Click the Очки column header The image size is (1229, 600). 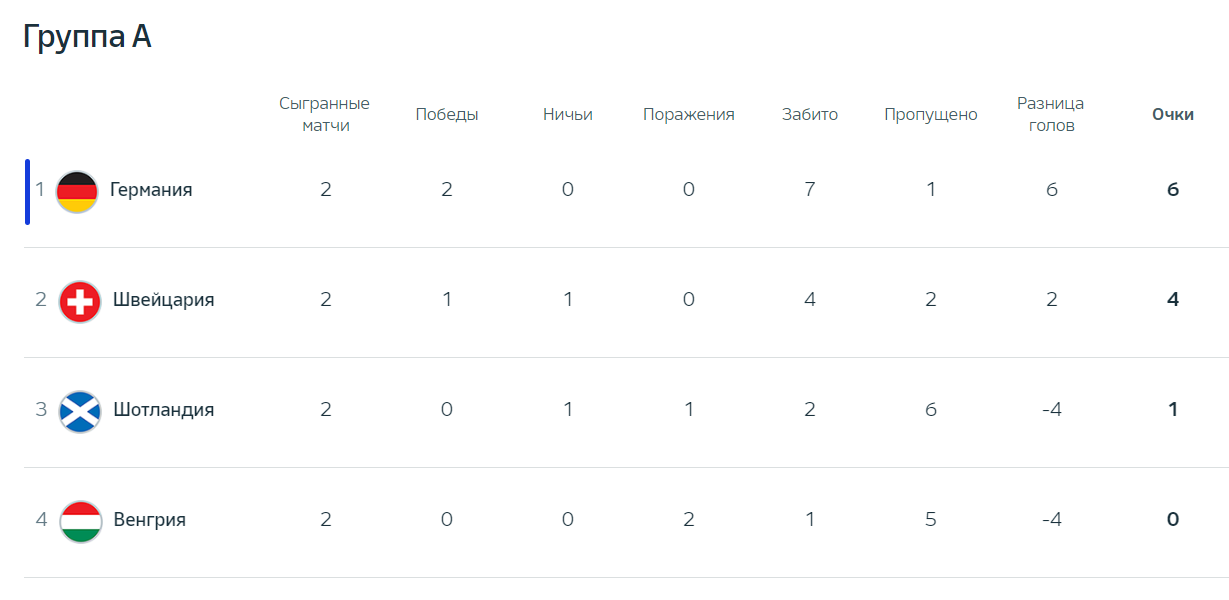pyautogui.click(x=1173, y=115)
